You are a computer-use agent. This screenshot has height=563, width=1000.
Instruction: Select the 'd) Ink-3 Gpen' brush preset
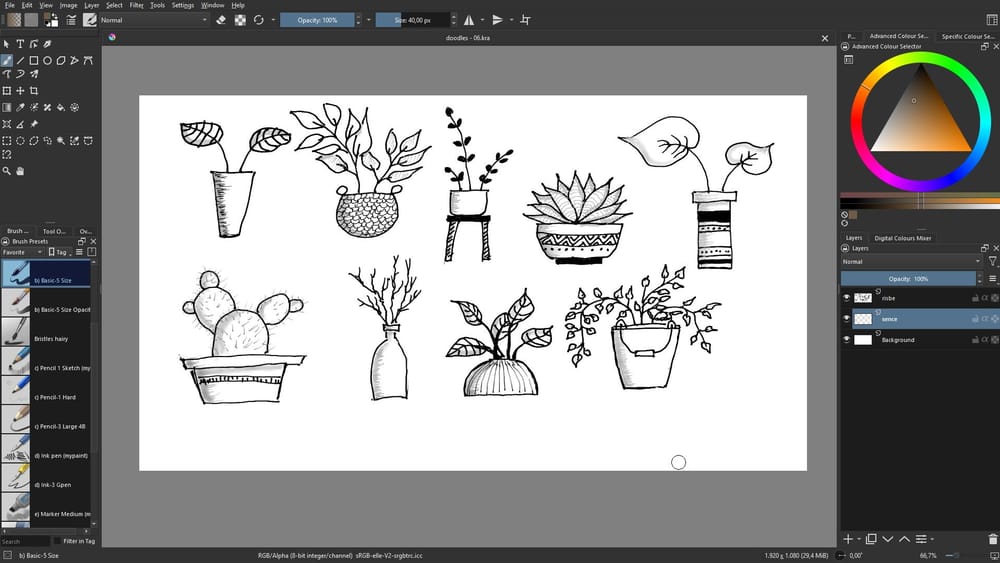coord(46,478)
